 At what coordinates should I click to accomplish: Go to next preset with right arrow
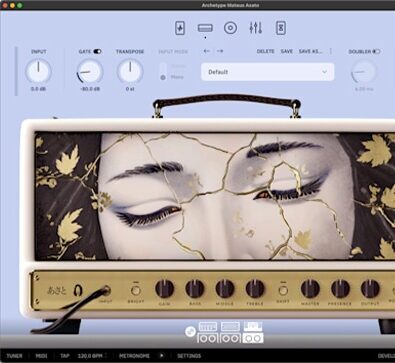[220, 51]
